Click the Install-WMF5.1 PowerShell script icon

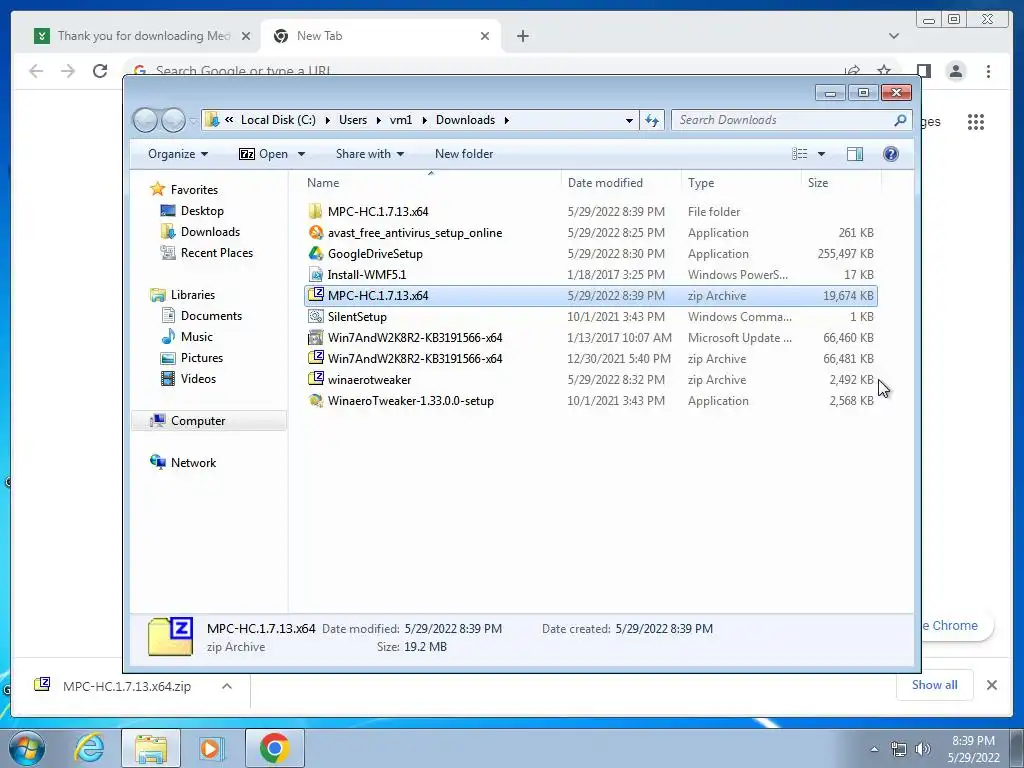click(315, 274)
